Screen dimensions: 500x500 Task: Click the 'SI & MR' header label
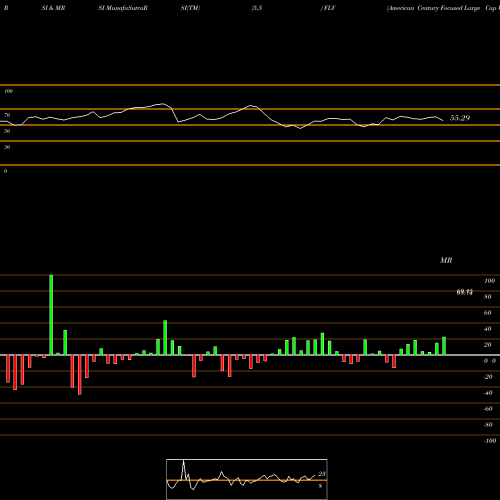(x=53, y=8)
